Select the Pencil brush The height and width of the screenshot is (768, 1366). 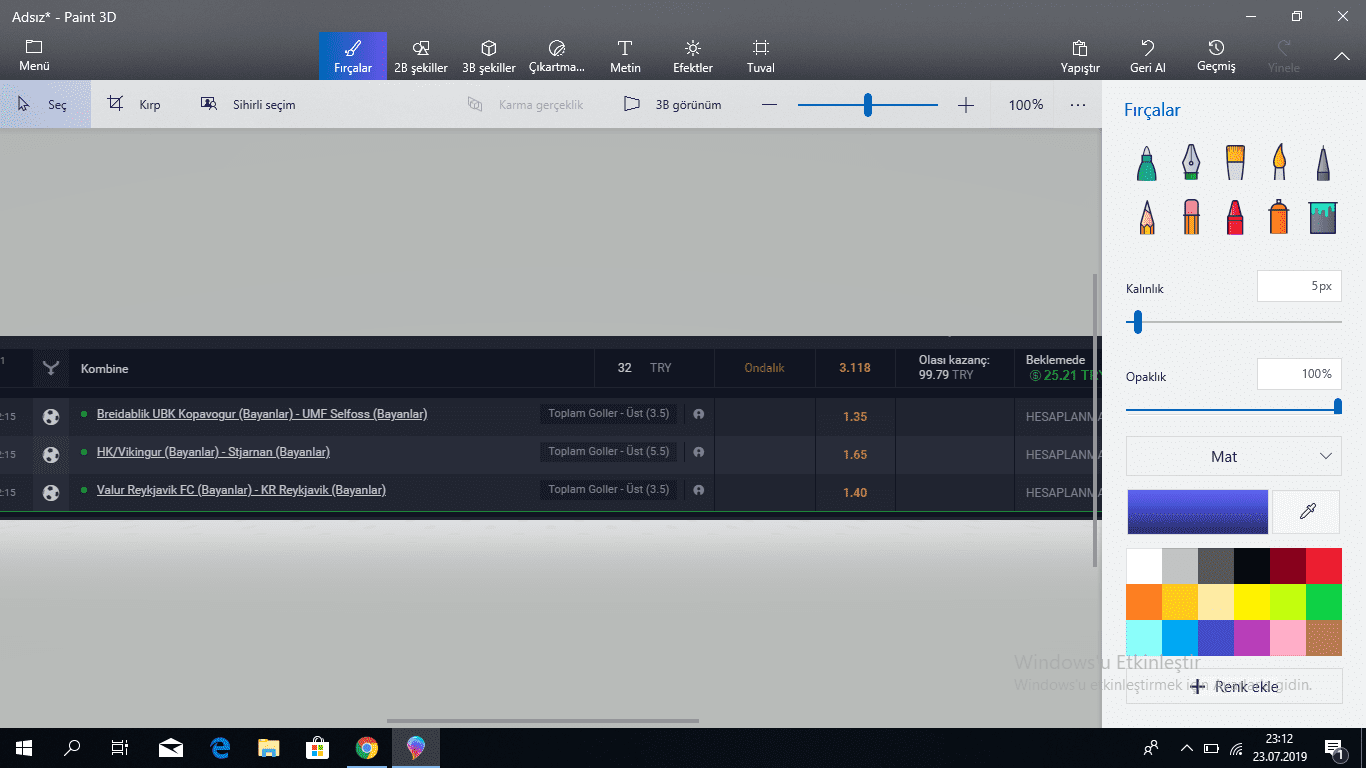[x=1147, y=217]
